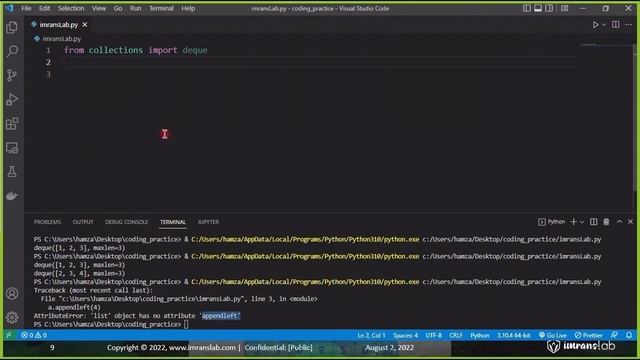
Task: Click Ln 2, Col 1 in status bar
Action: (371, 335)
